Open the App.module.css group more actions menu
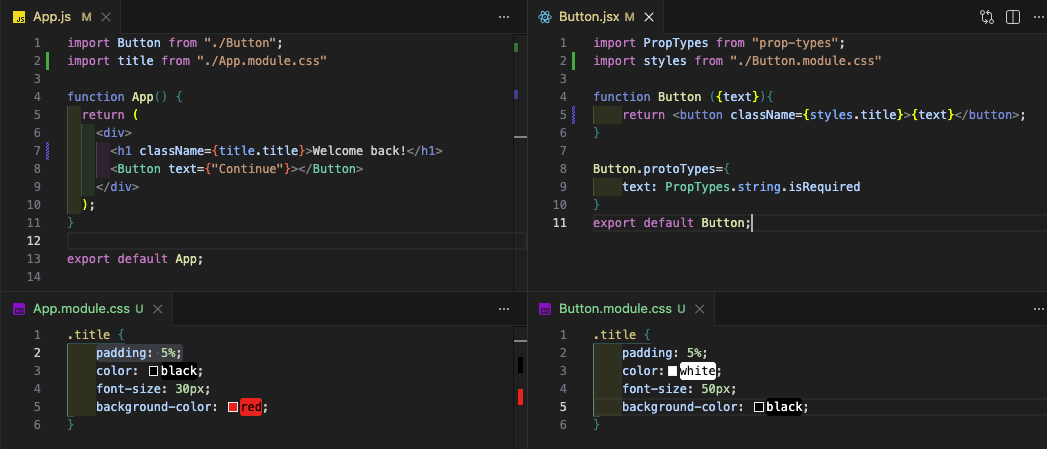The height and width of the screenshot is (449, 1047). pos(504,309)
